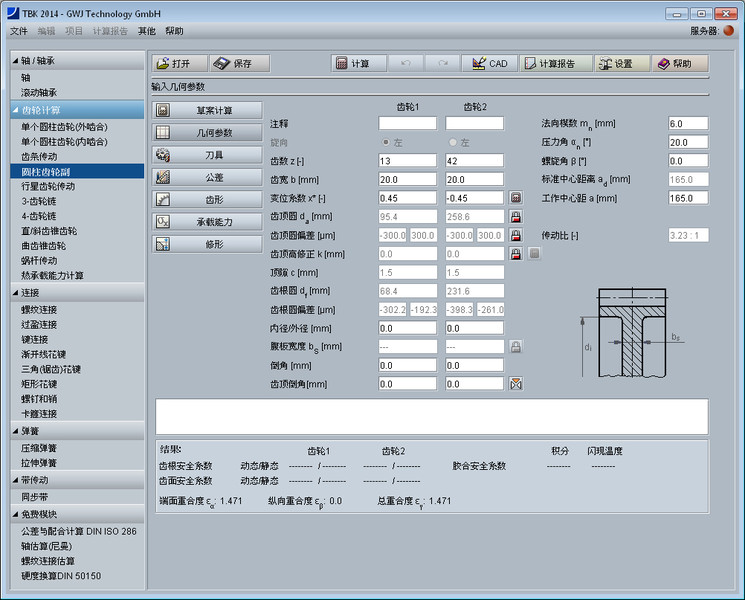Click the 法向模数 mn input field
Screen dimensions: 745x600
(x=688, y=123)
